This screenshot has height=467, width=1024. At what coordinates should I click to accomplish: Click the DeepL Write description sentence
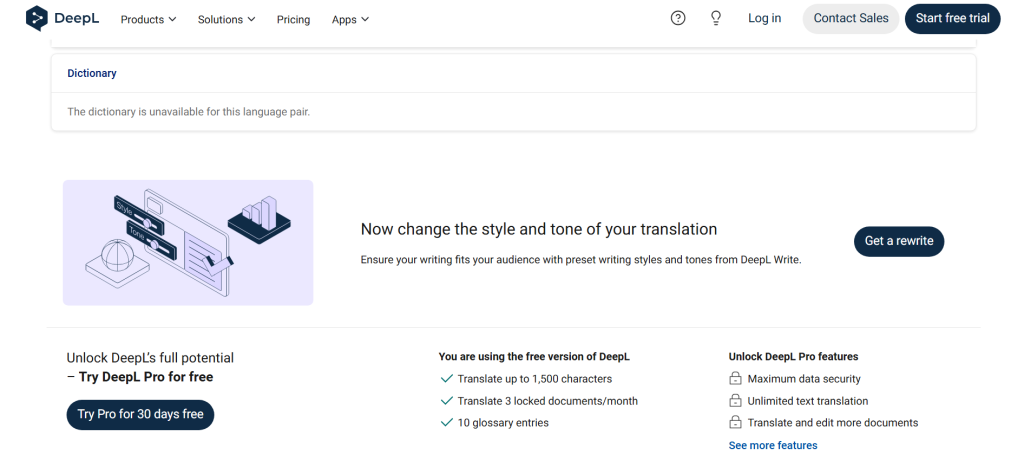[x=581, y=260]
